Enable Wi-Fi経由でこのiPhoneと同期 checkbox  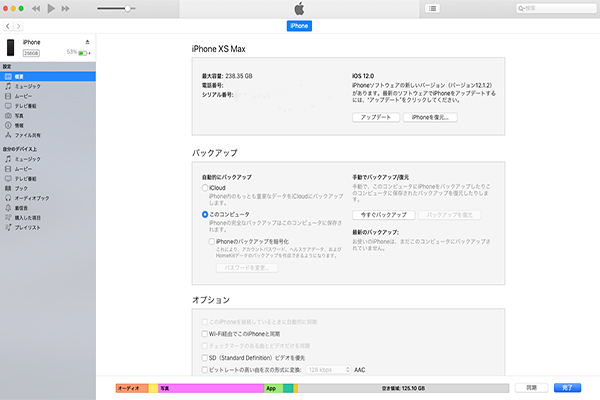205,334
